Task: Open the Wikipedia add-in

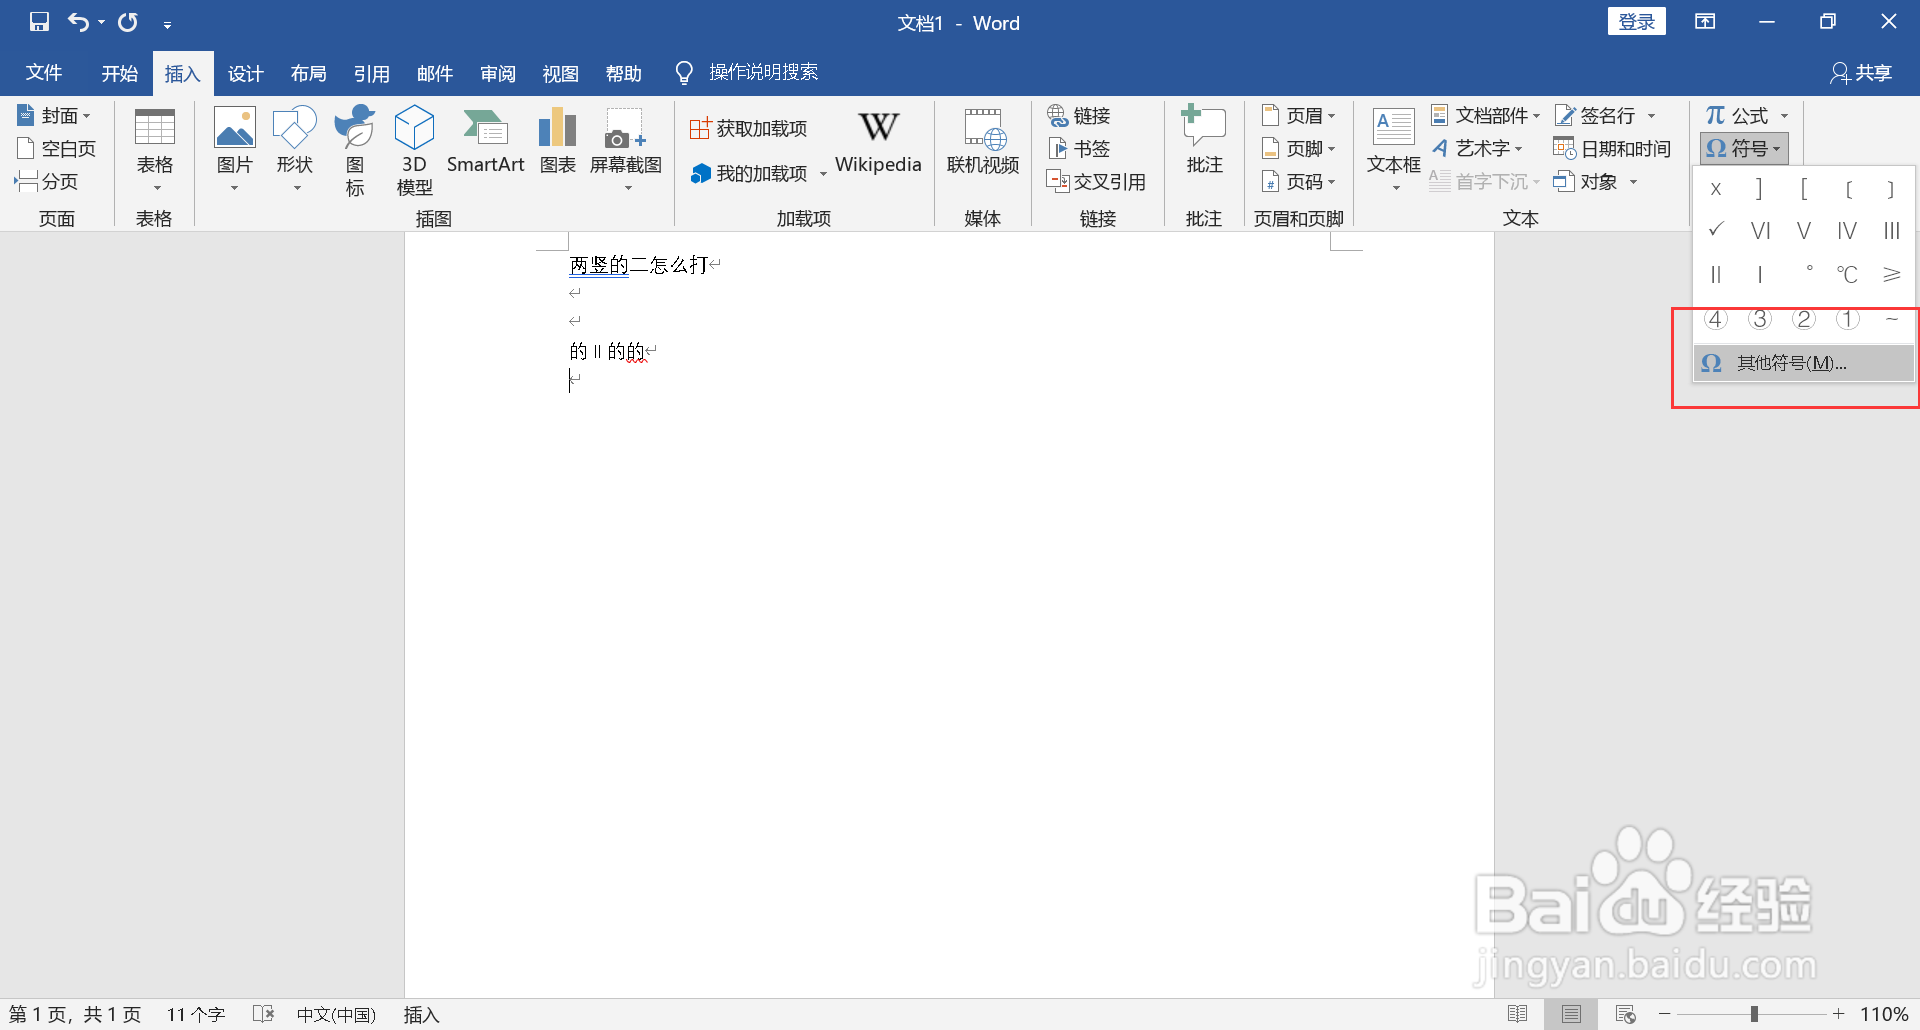Action: tap(878, 145)
